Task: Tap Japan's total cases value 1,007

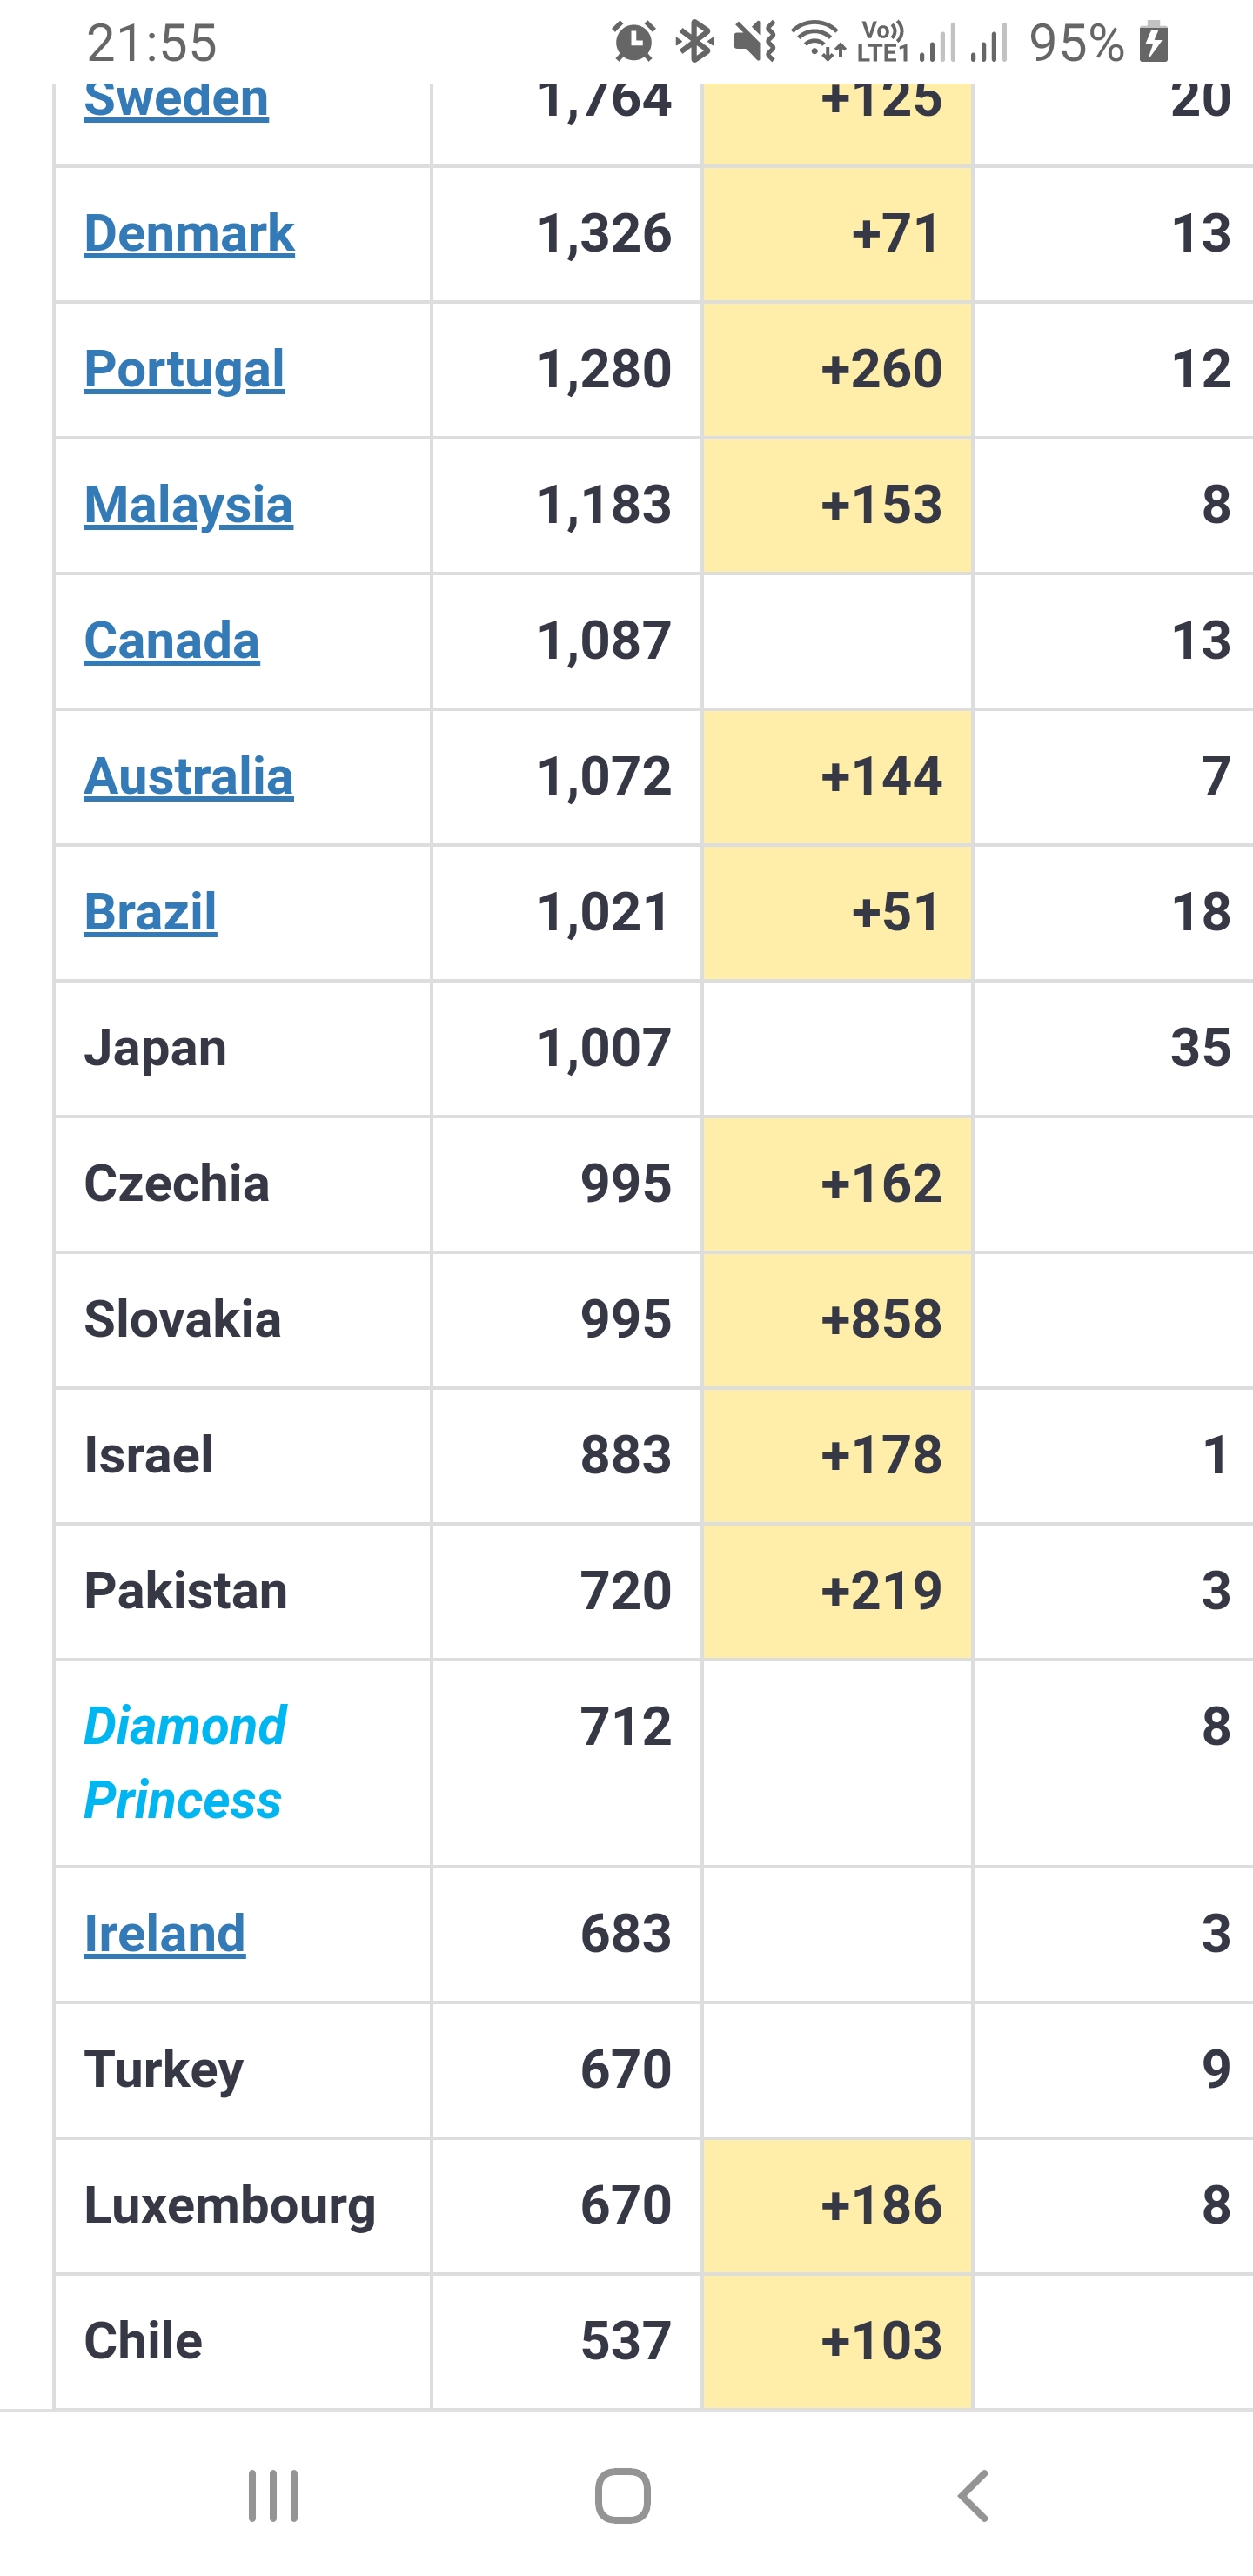Action: click(x=603, y=1048)
